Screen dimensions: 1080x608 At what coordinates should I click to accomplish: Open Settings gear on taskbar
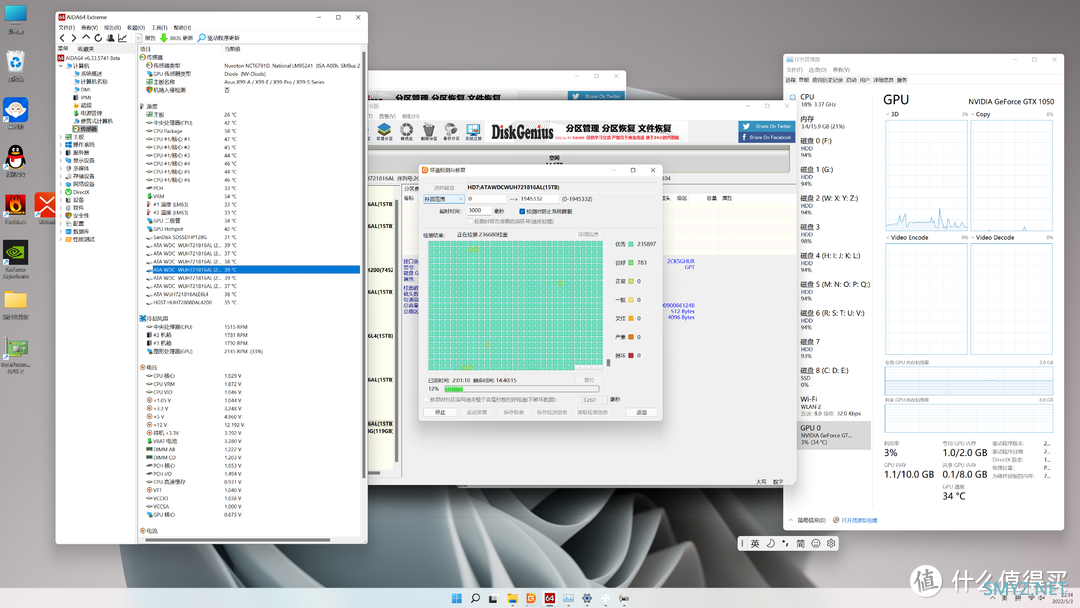pos(587,598)
